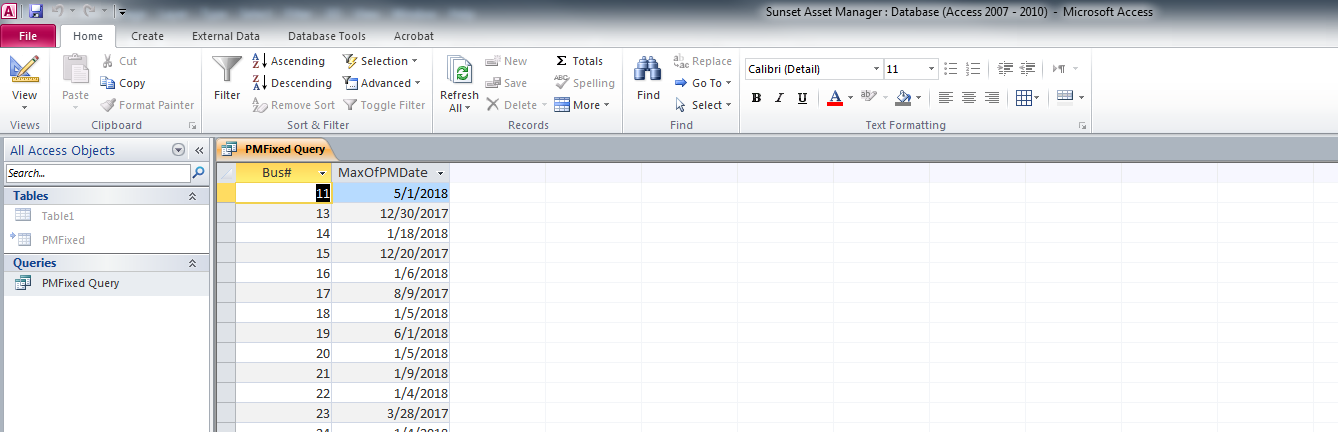This screenshot has height=432, width=1338.
Task: Toggle Bold text formatting
Action: [756, 98]
